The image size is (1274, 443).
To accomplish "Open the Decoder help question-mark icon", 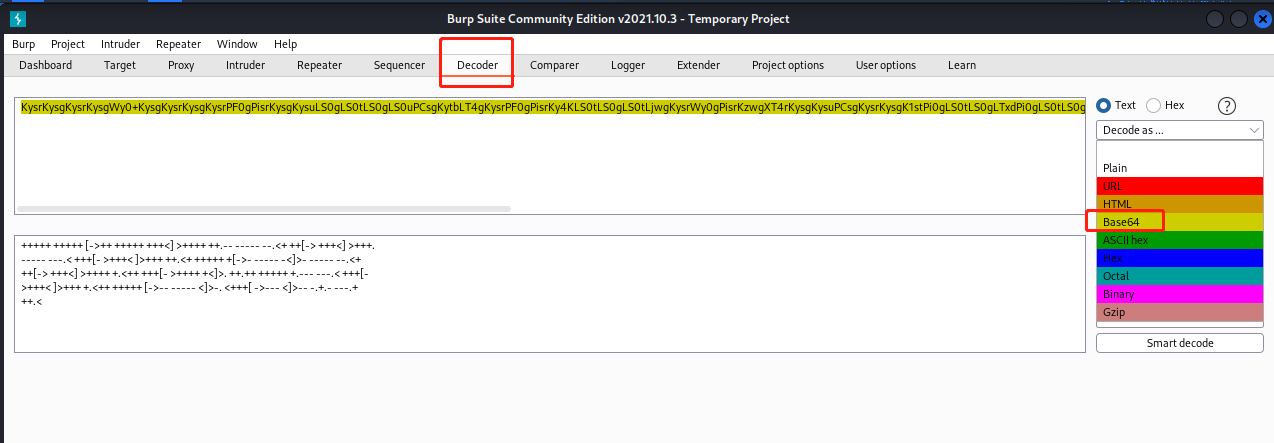I will [1228, 106].
